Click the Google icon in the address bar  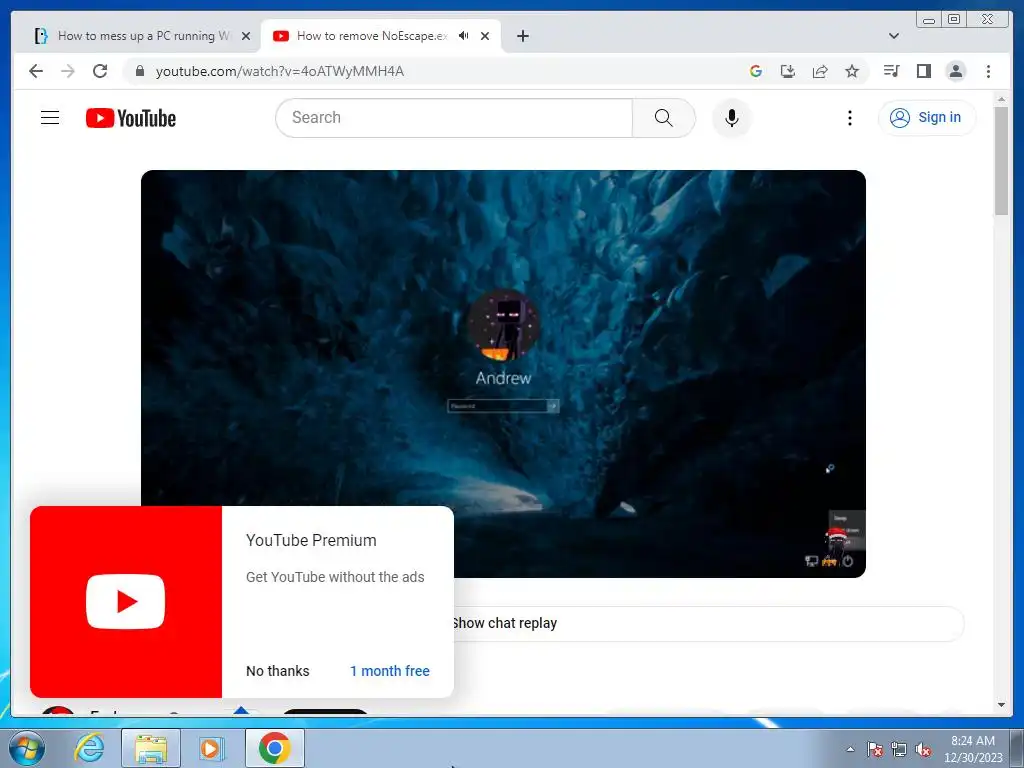756,71
